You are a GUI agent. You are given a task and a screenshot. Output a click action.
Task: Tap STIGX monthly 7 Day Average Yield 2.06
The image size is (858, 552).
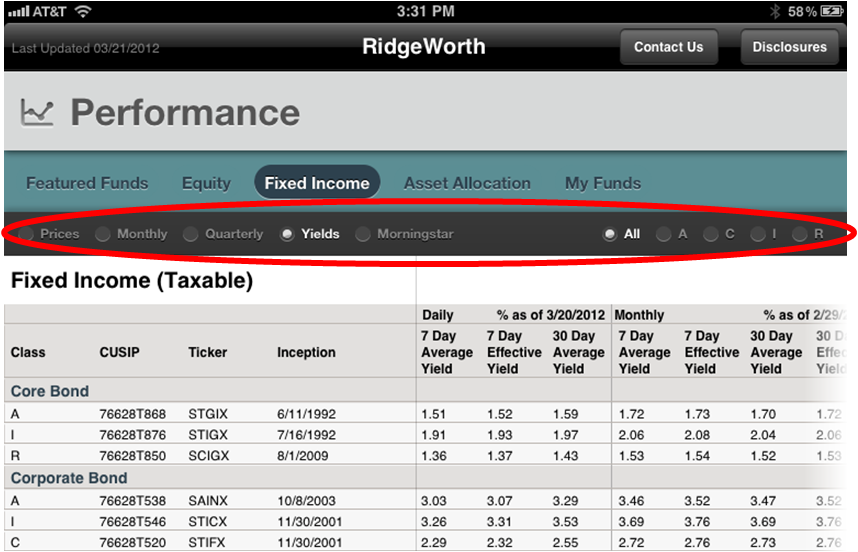tap(631, 435)
